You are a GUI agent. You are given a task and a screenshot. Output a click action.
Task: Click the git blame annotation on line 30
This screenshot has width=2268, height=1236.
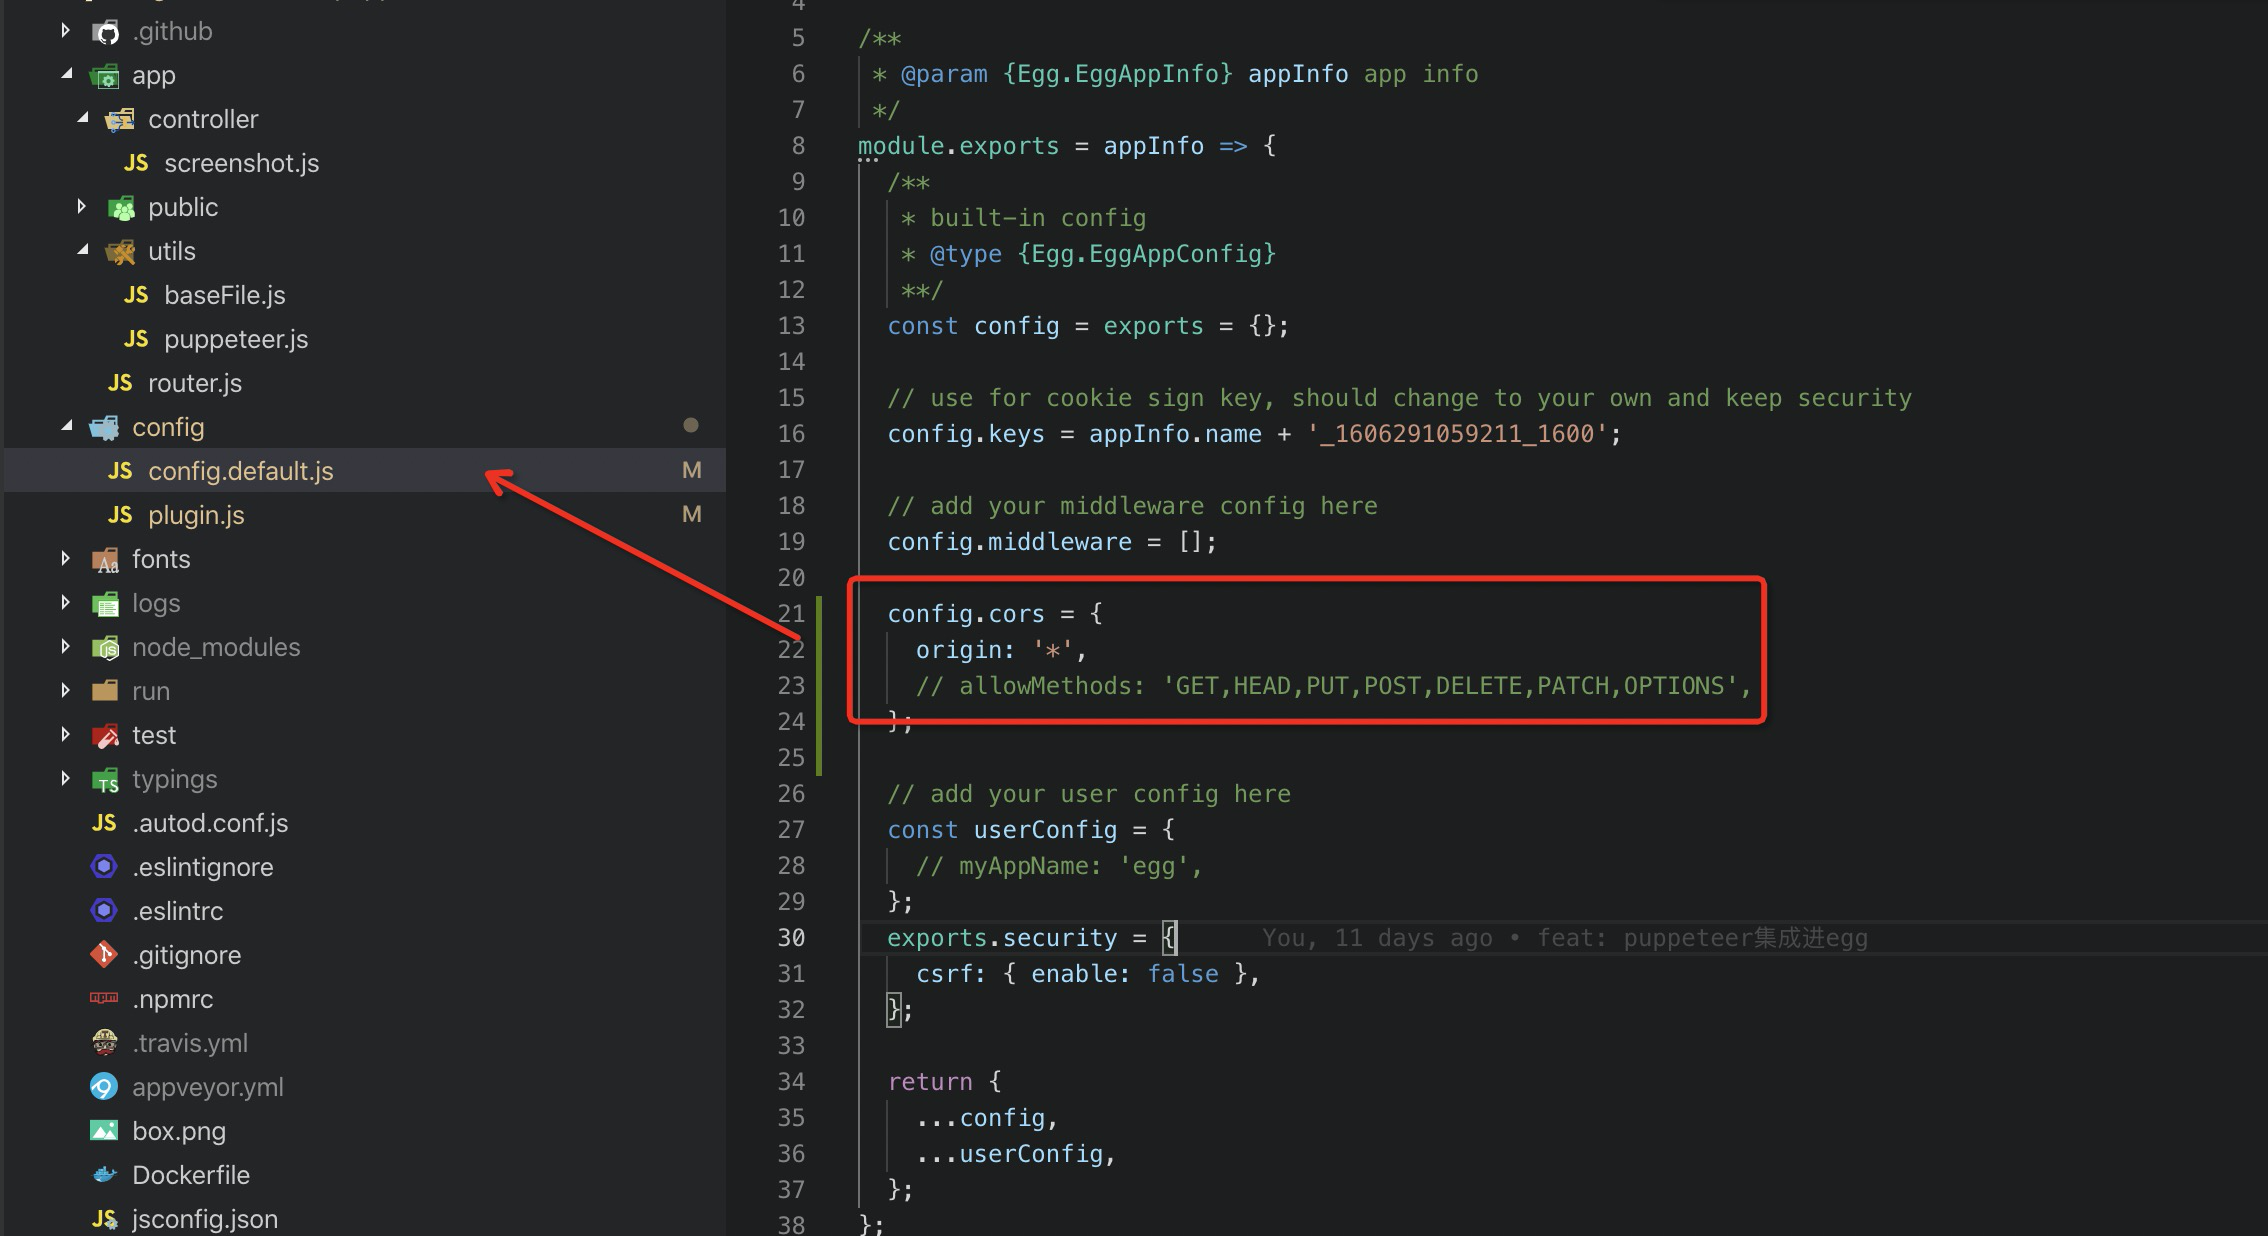1564,938
